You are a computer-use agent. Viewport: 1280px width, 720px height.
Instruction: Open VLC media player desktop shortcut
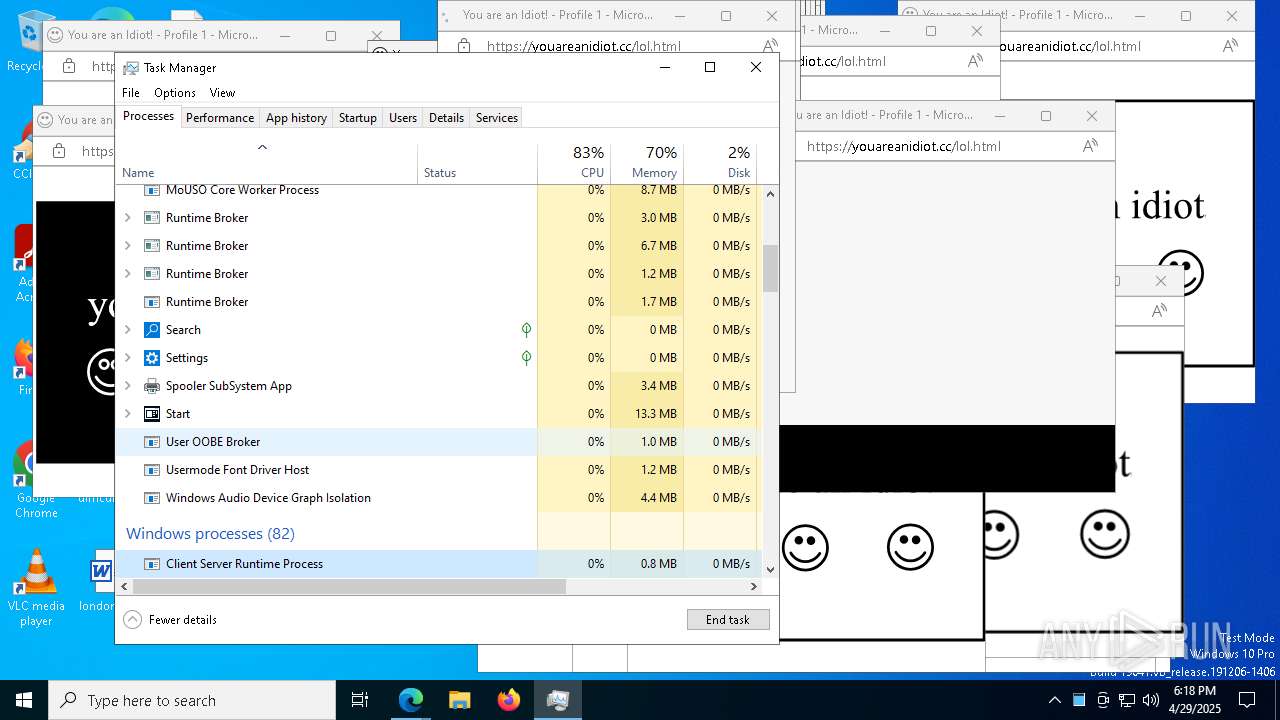[36, 588]
